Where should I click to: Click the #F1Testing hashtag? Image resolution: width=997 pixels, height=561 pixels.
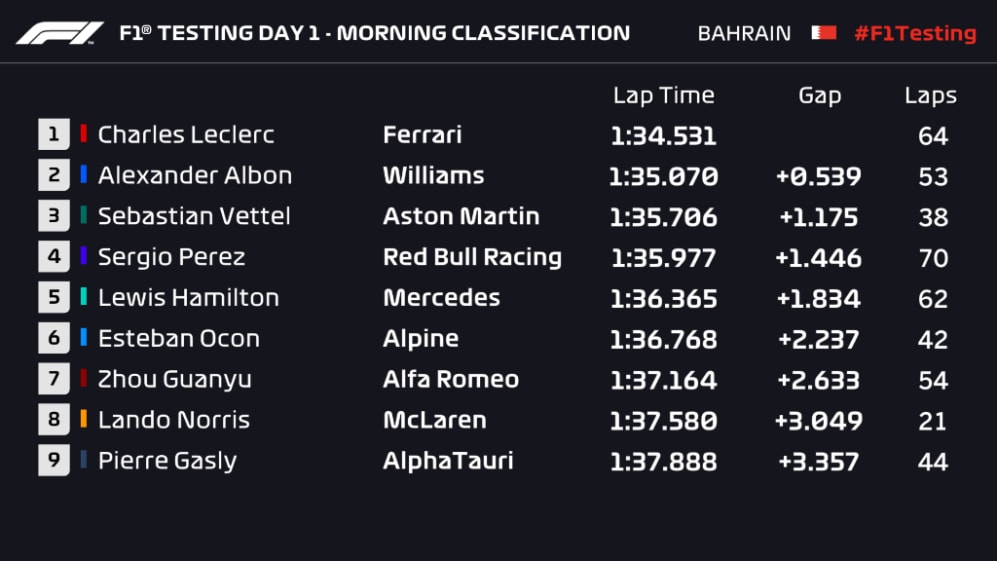point(915,33)
